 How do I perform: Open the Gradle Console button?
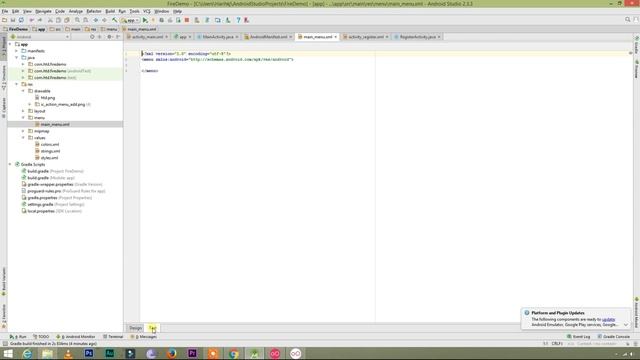[x=614, y=337]
